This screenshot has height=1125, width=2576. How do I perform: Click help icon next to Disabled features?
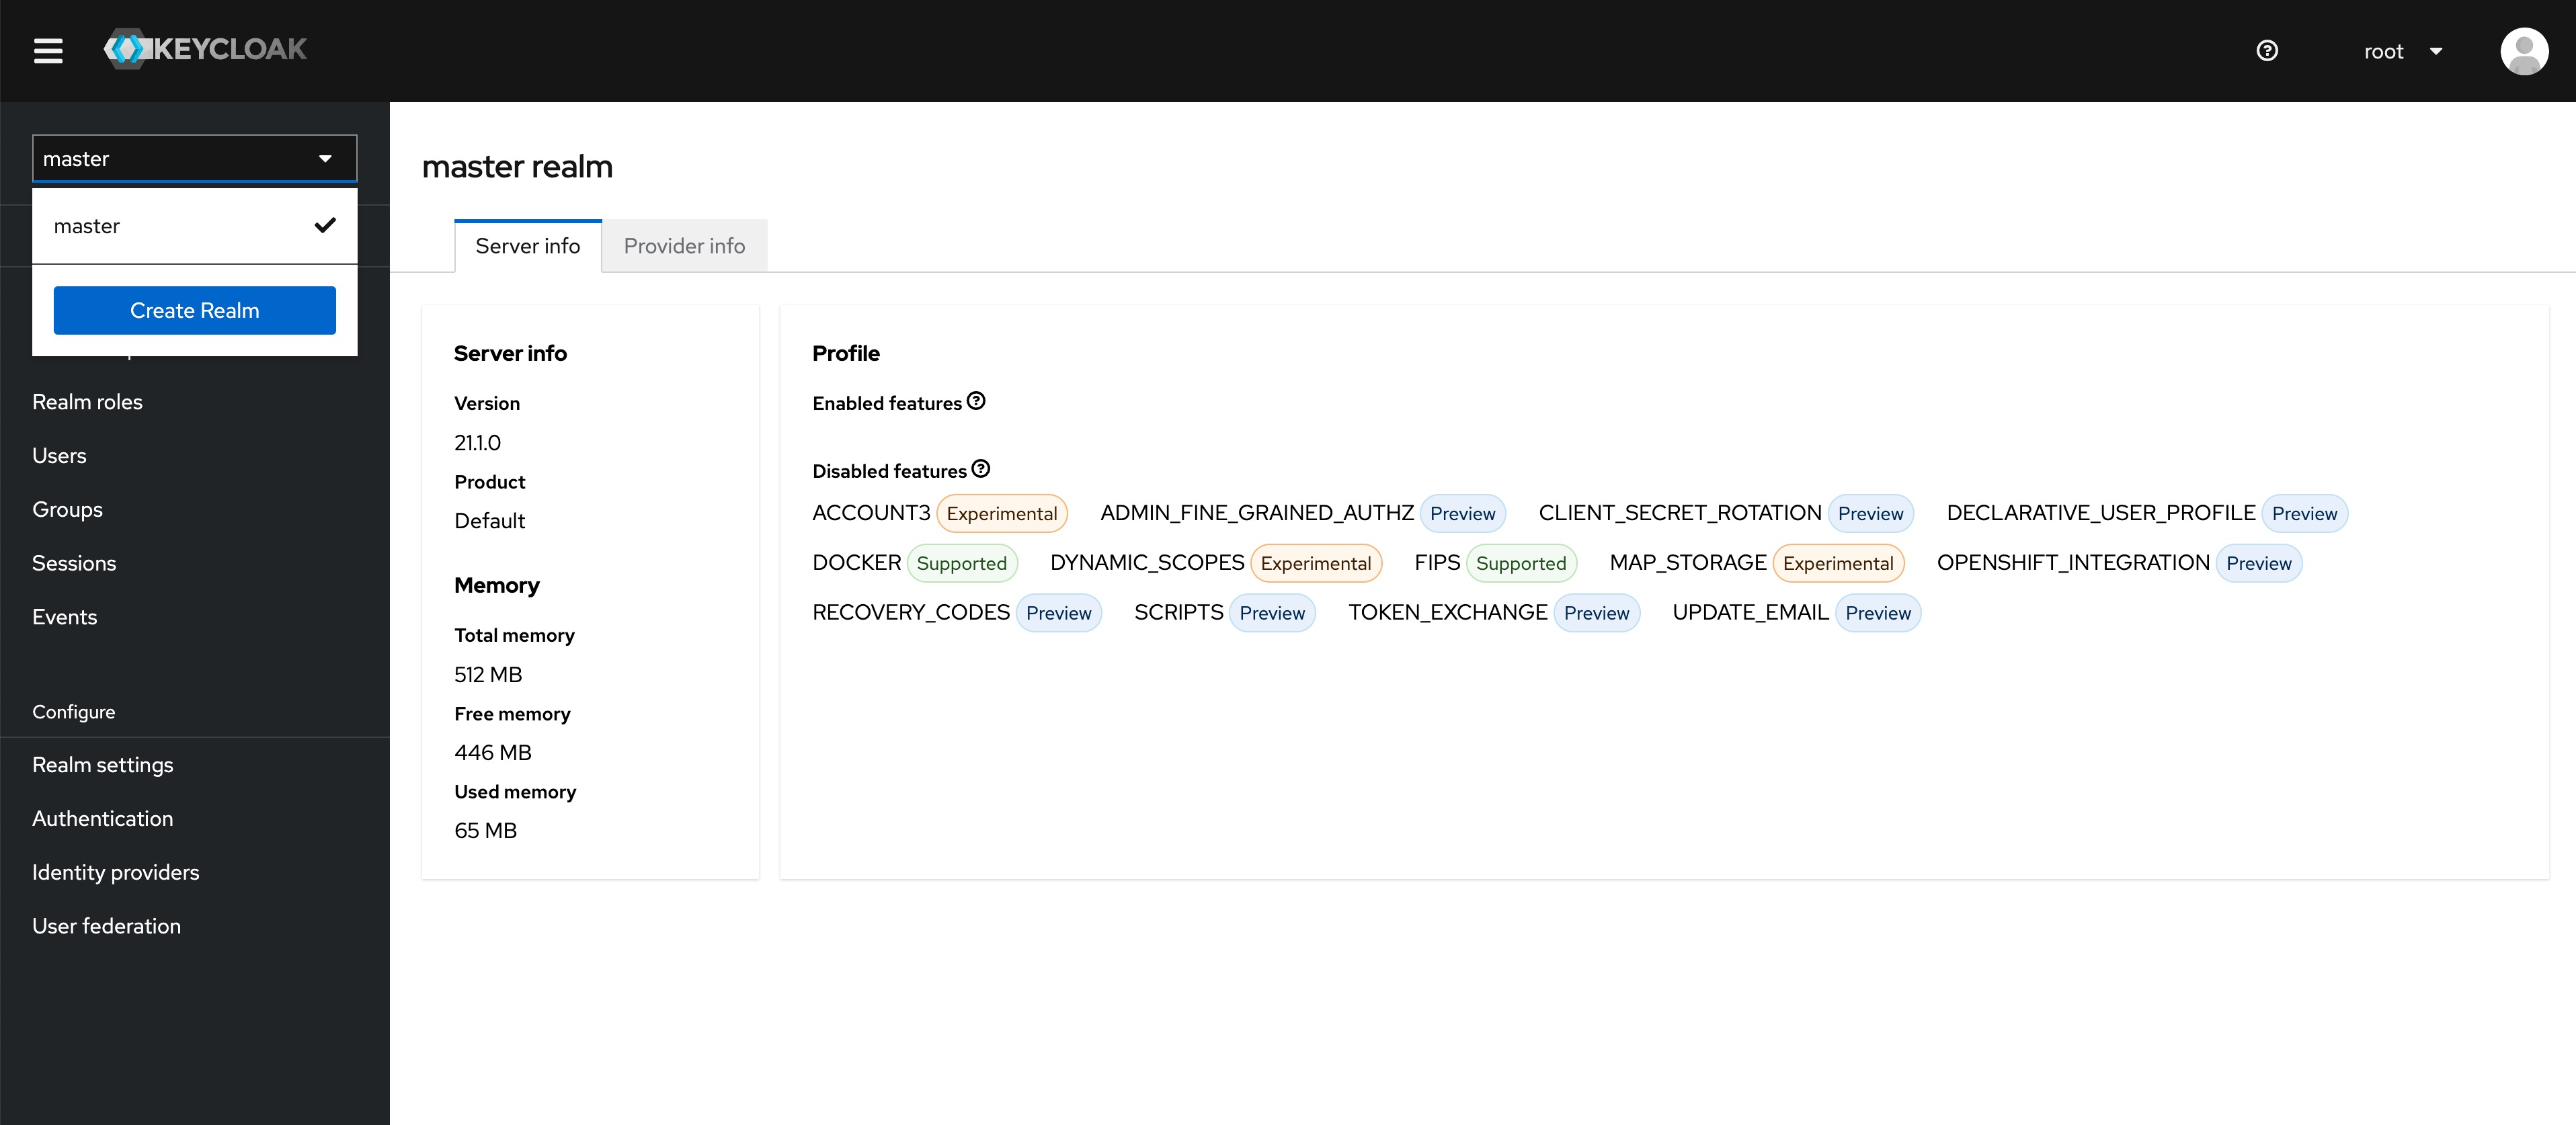pos(980,469)
